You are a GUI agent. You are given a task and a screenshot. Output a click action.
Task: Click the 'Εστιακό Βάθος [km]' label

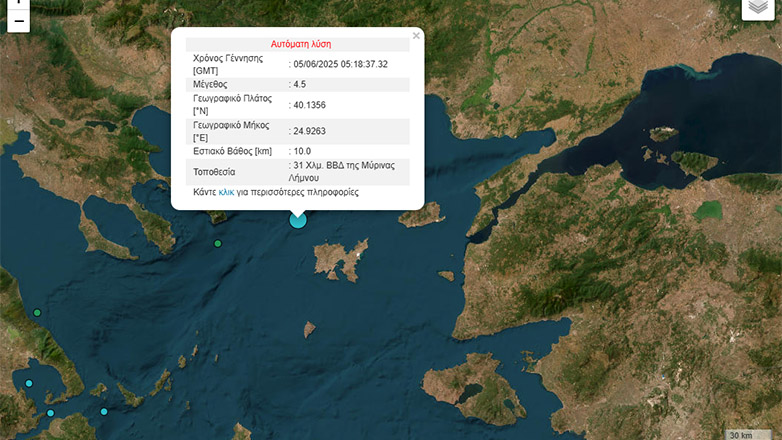click(x=232, y=151)
